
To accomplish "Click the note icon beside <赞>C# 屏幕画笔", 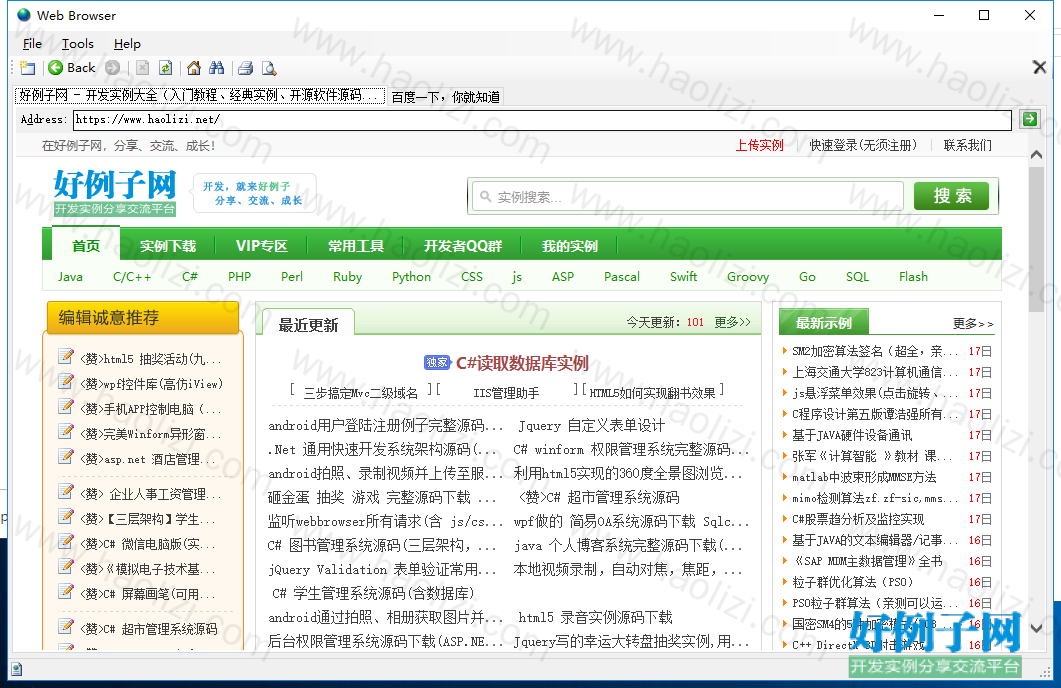I will (x=66, y=592).
